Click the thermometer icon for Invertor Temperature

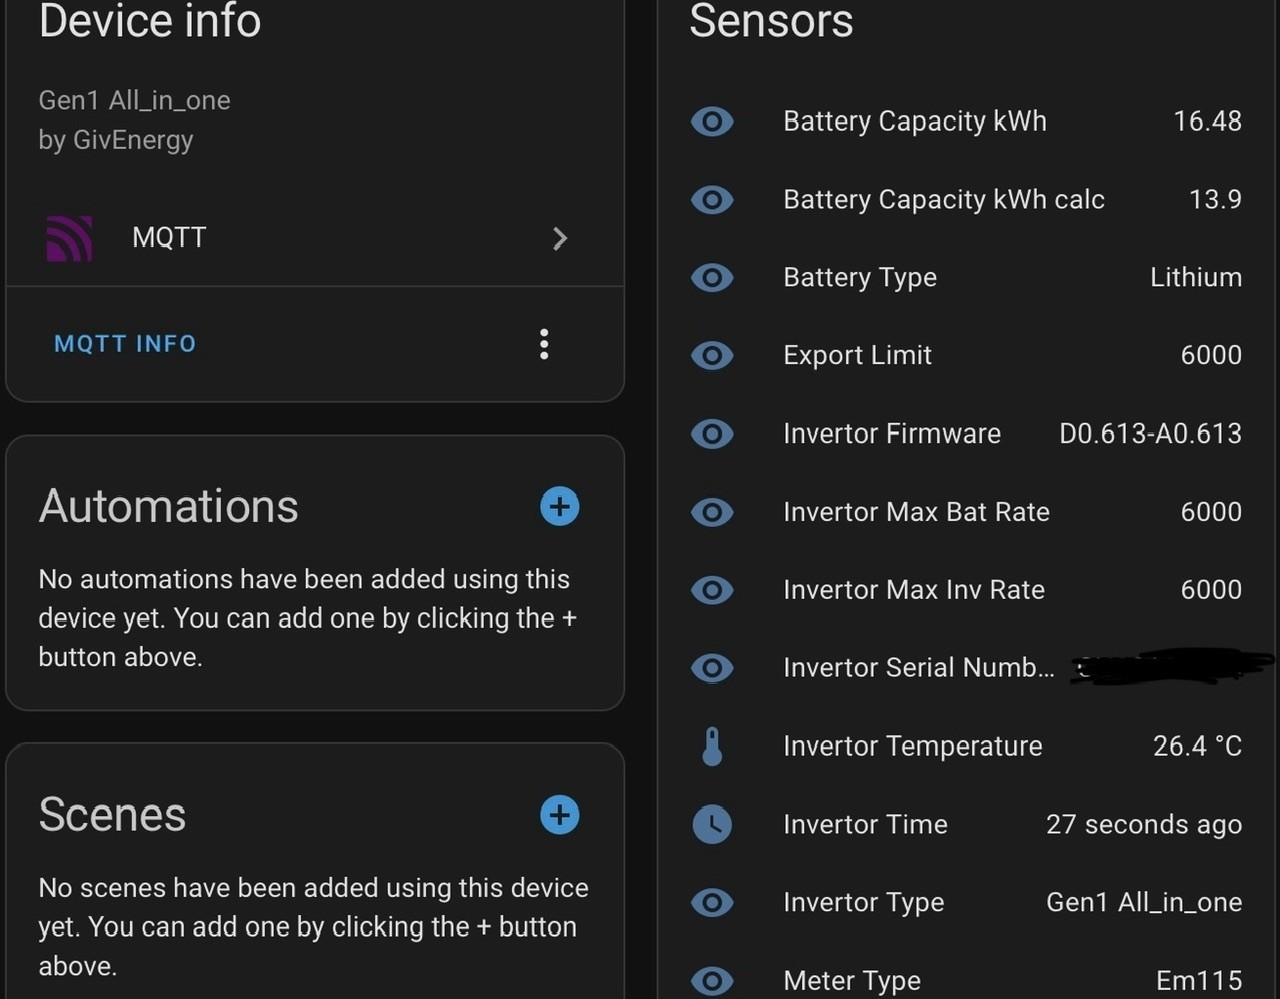(712, 746)
